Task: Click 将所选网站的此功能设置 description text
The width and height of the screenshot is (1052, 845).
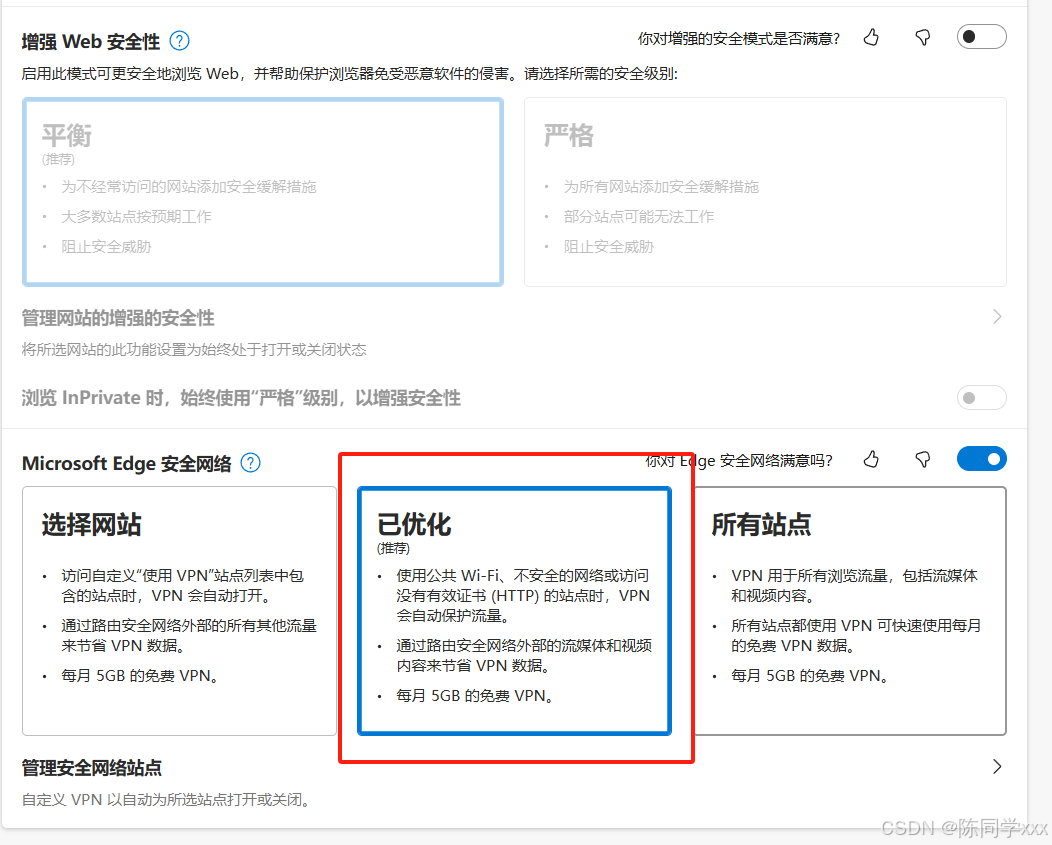Action: 194,350
